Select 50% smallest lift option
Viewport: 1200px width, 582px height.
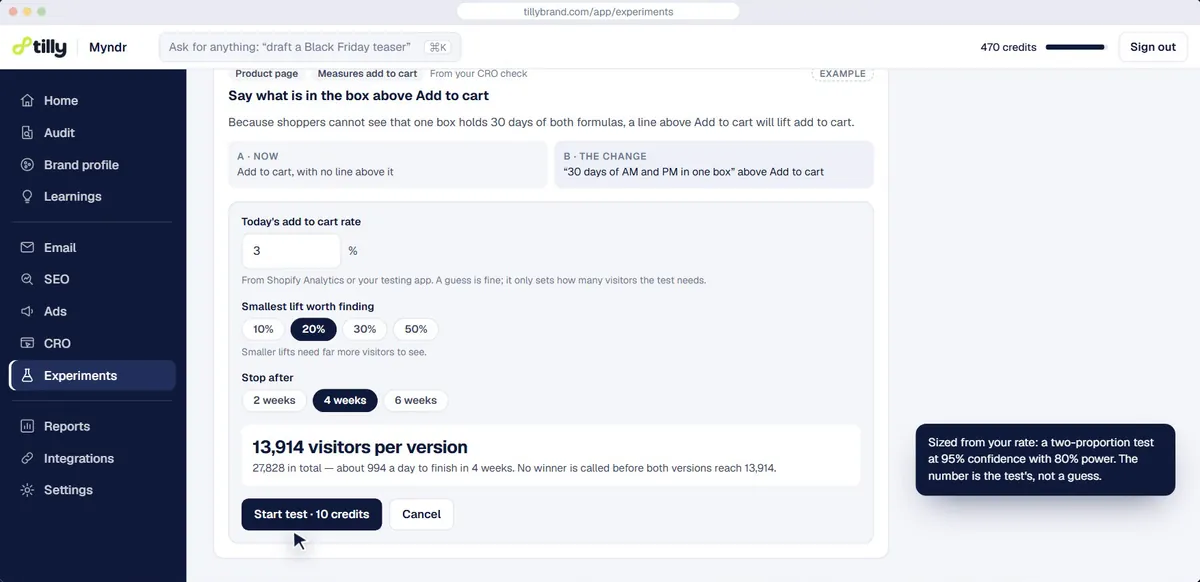(x=416, y=329)
